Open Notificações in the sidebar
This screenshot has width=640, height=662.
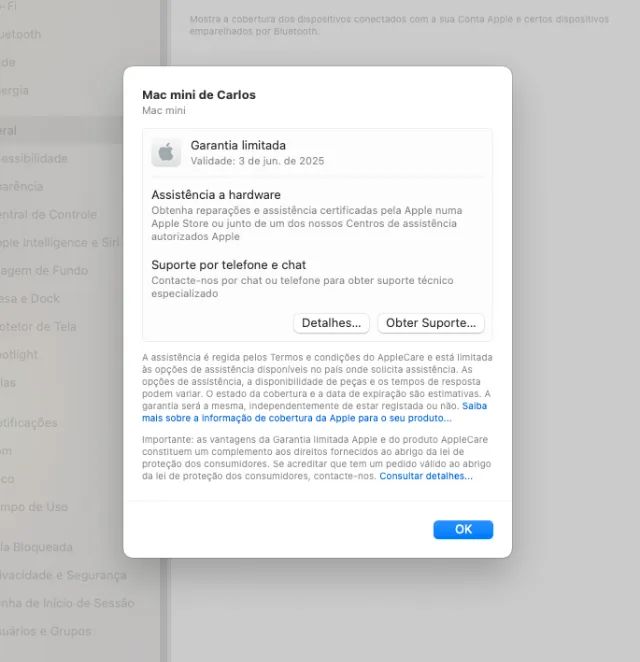pos(29,423)
